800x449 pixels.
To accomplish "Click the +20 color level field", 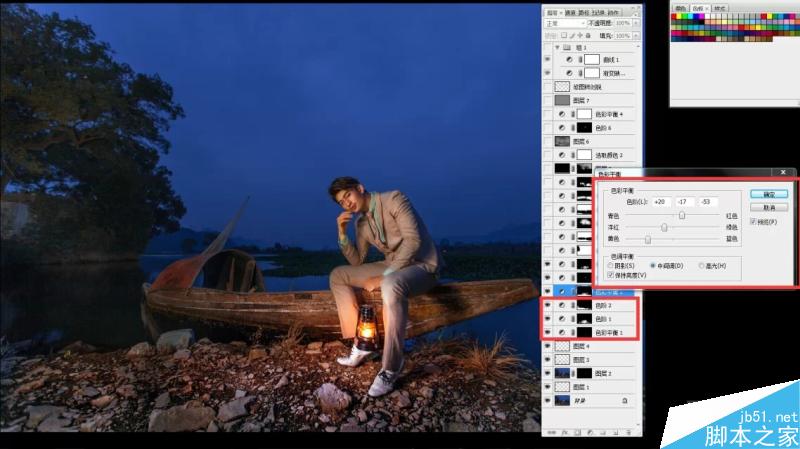I will 661,202.
